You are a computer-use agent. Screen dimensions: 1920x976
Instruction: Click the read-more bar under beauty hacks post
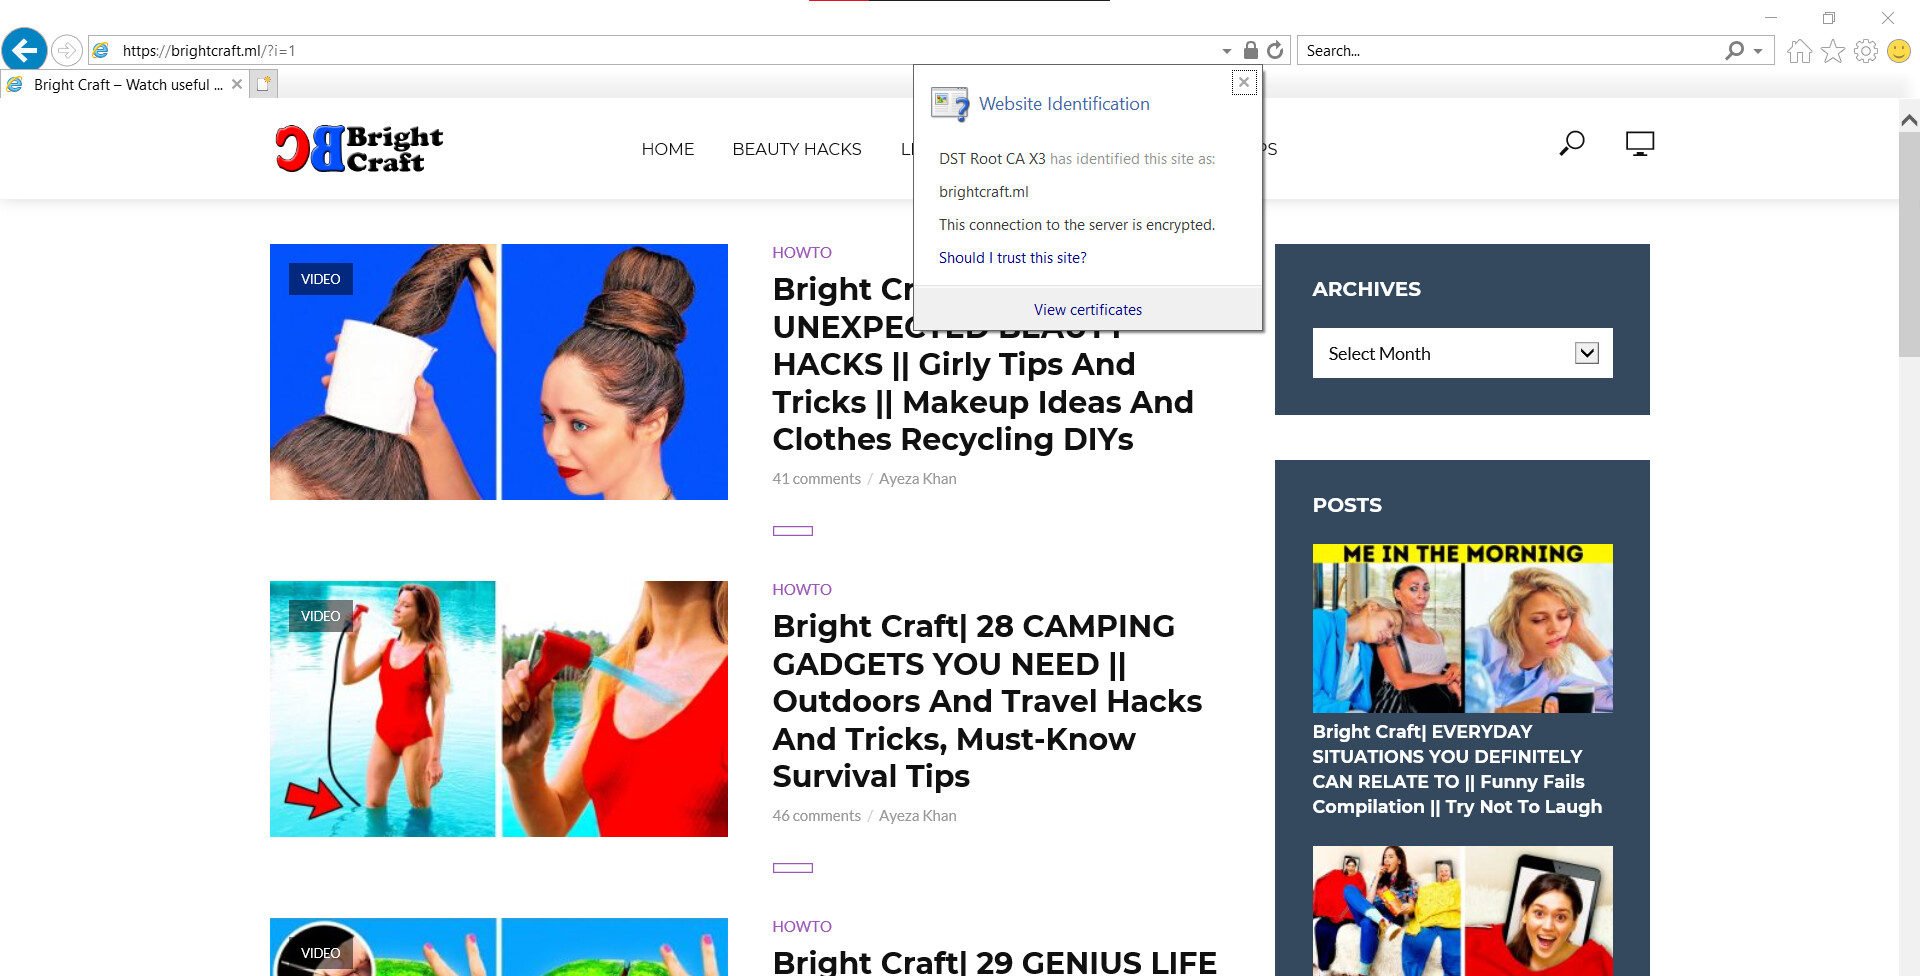pos(793,531)
